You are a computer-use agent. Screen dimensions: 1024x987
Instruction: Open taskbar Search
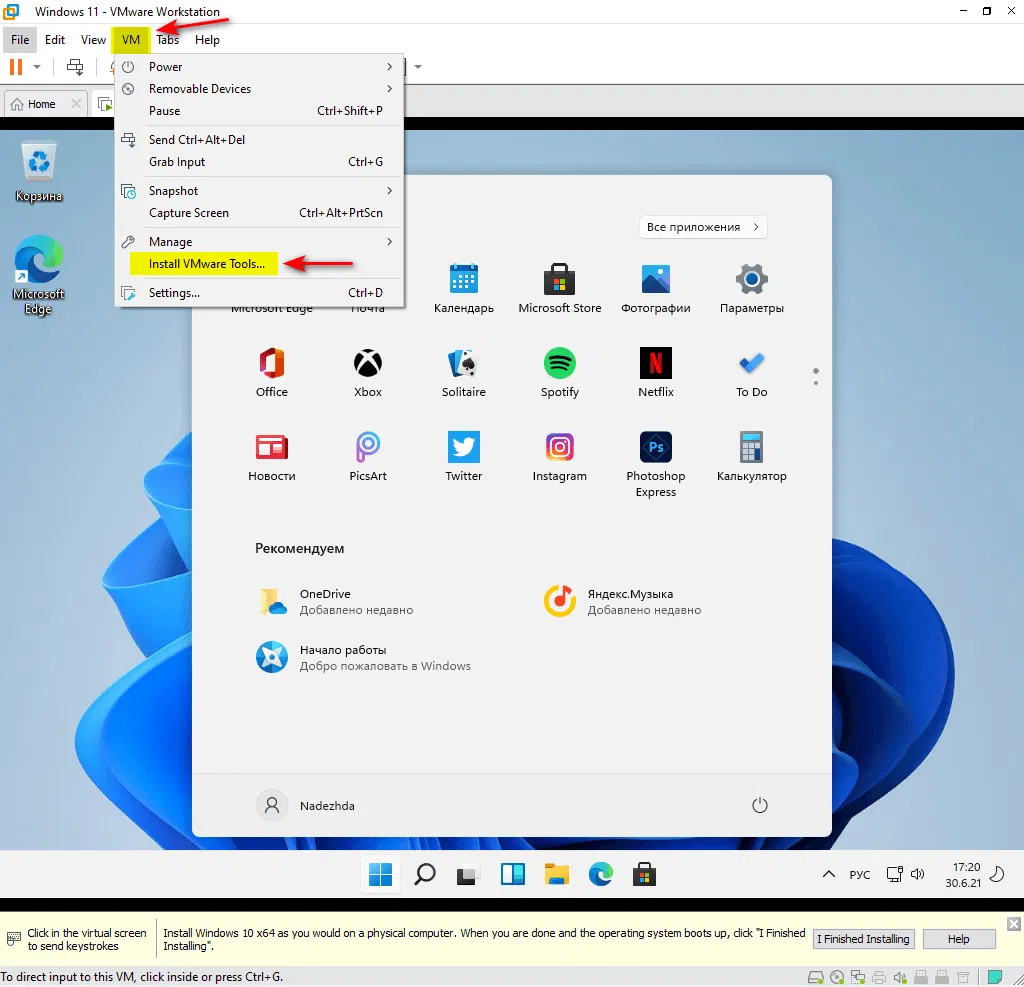(x=424, y=874)
